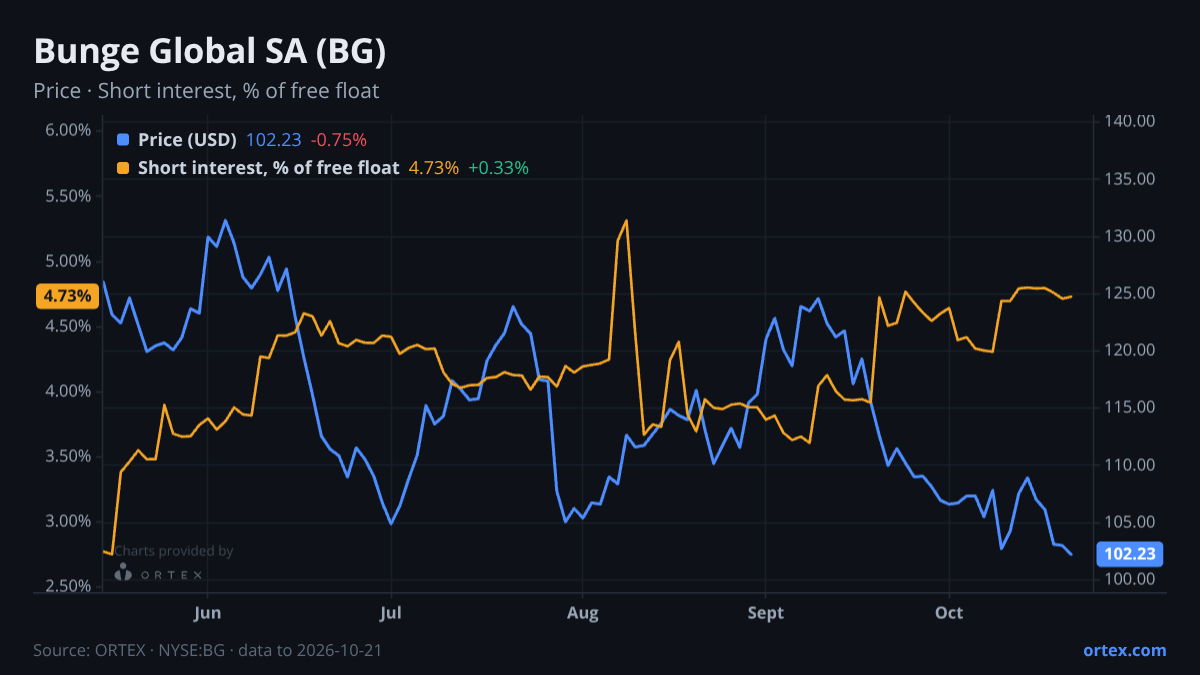The height and width of the screenshot is (675, 1200).
Task: Click the Bunge Global SA (BG) title
Action: pos(210,52)
